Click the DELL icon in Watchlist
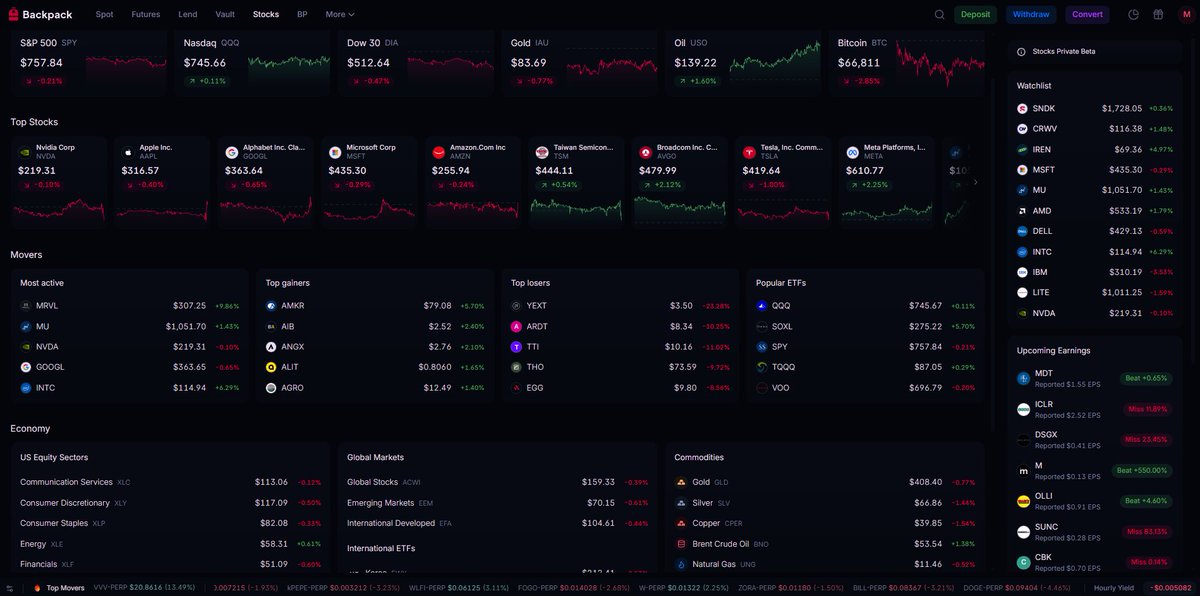The height and width of the screenshot is (596, 1200). point(1023,231)
